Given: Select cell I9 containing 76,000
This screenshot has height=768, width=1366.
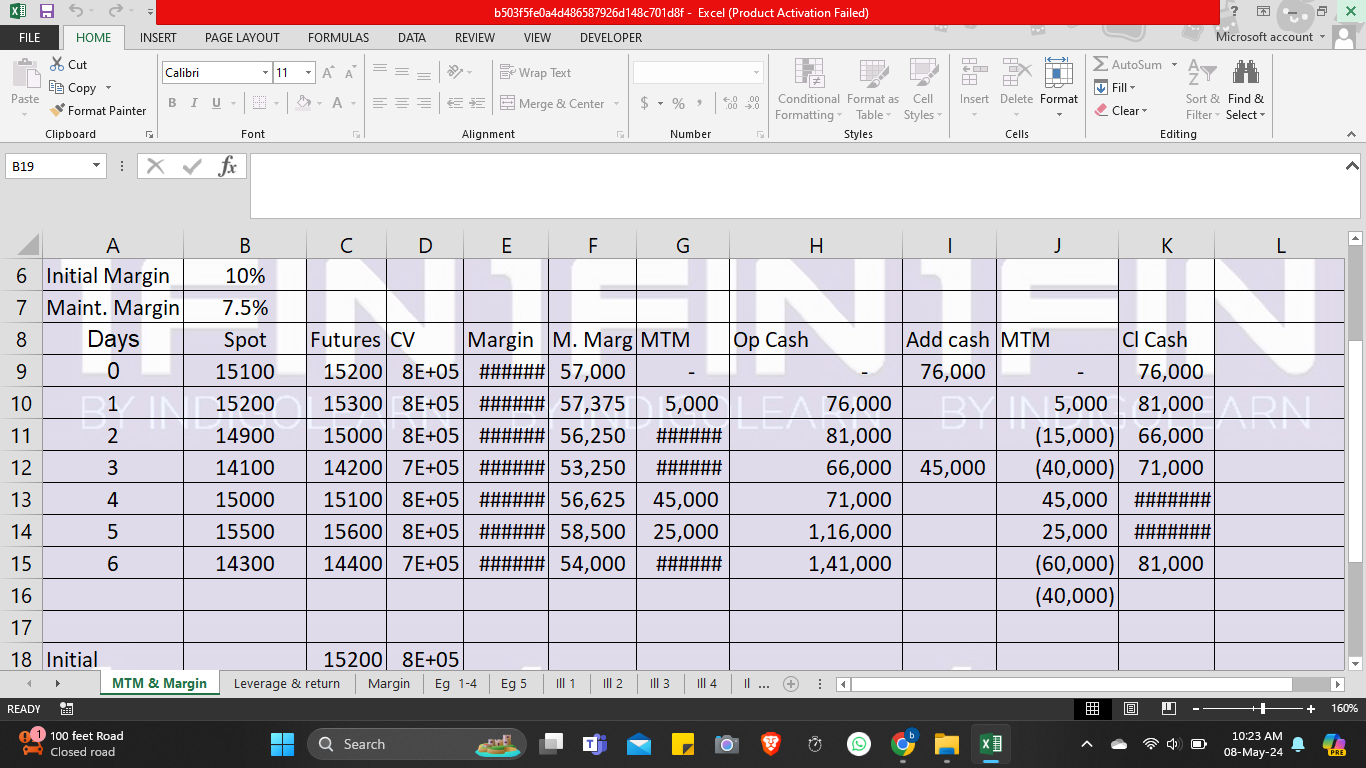Looking at the screenshot, I should coord(949,372).
